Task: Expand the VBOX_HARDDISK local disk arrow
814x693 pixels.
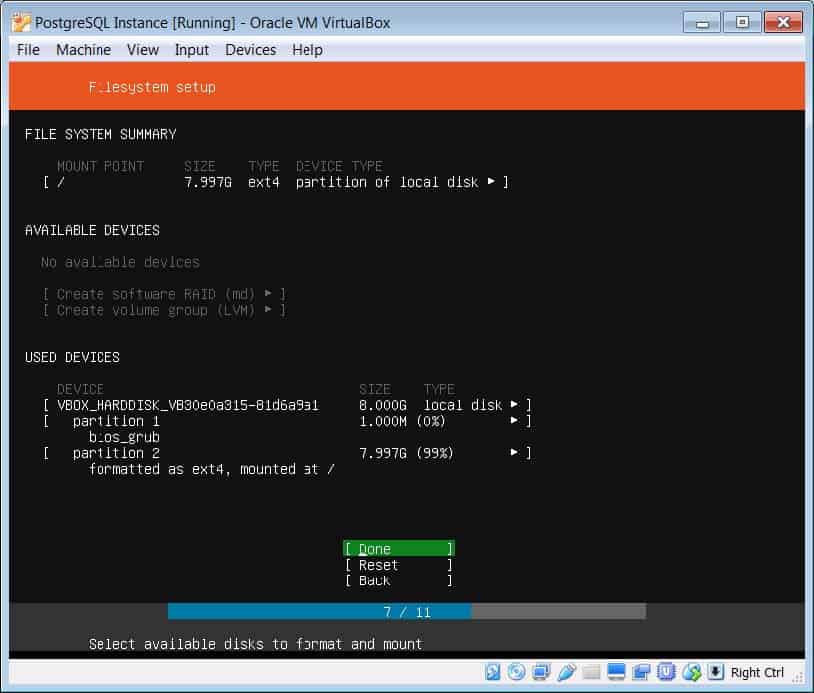Action: [x=514, y=404]
